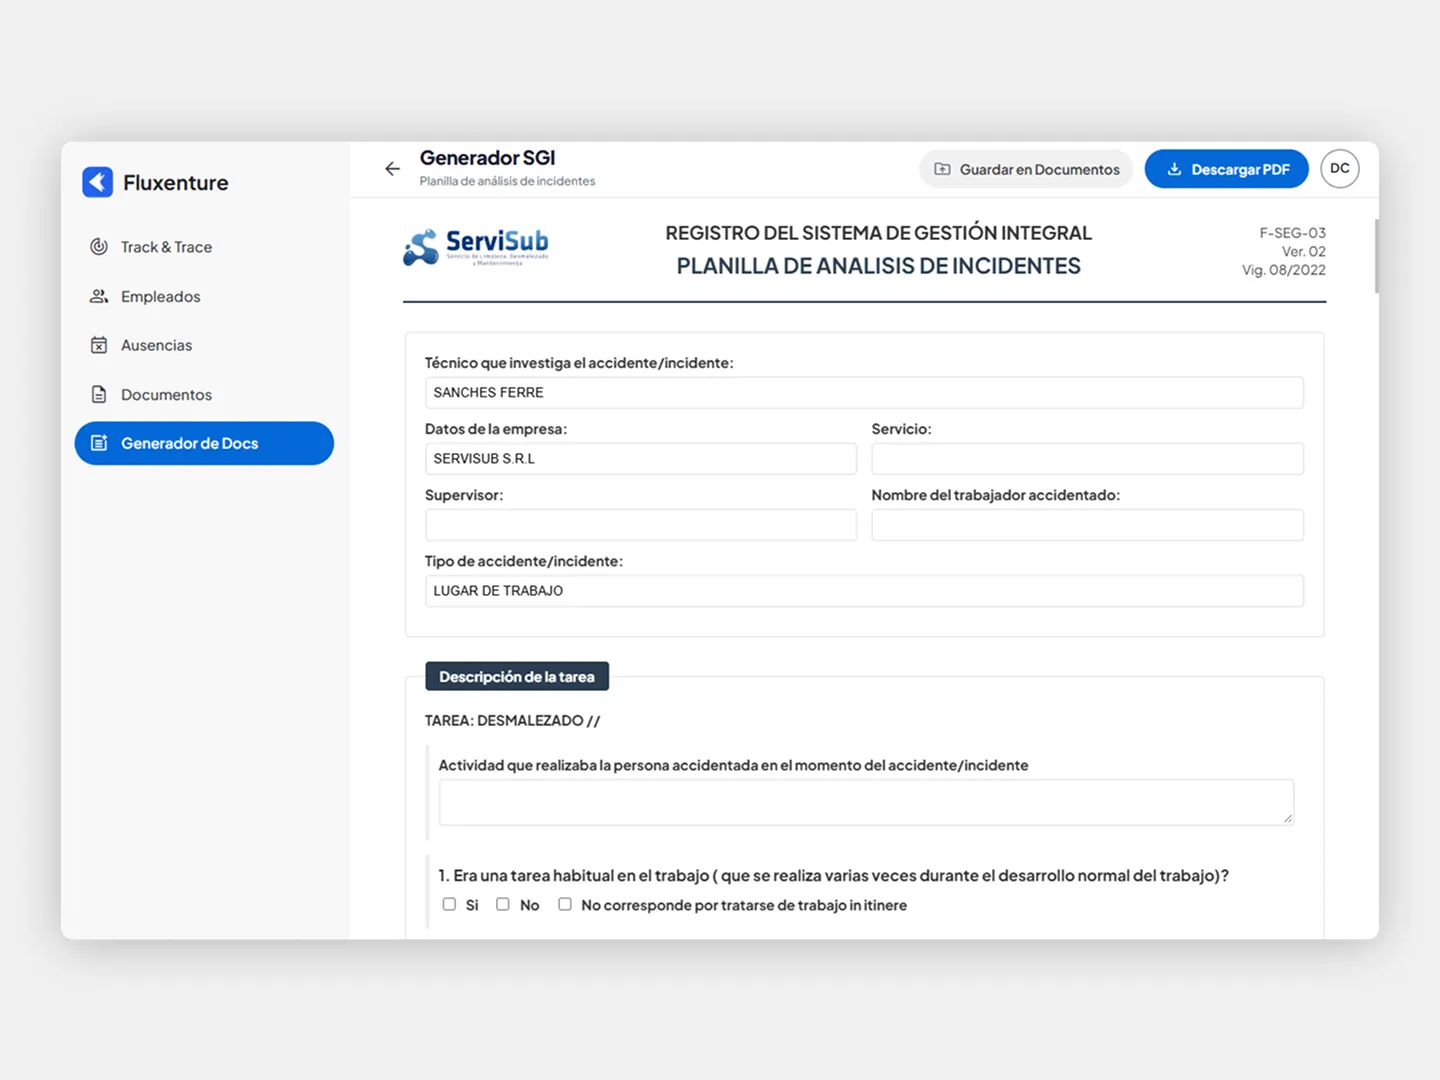This screenshot has width=1440, height=1080.
Task: Click the 'Vig. 08/2022' date text
Action: 1284,270
